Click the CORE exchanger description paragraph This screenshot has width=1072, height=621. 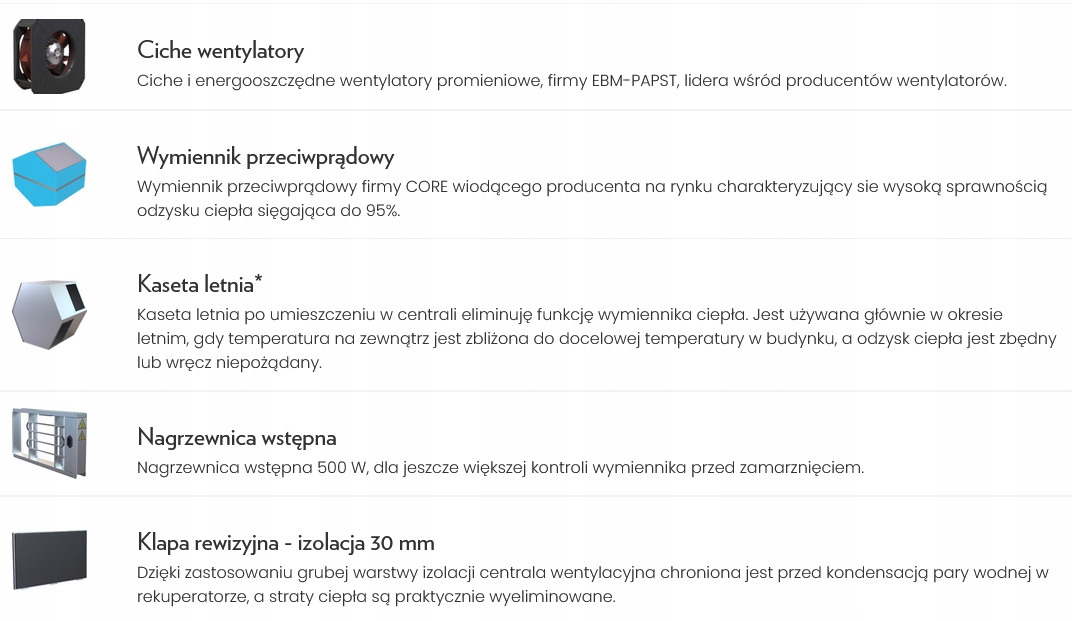point(592,198)
